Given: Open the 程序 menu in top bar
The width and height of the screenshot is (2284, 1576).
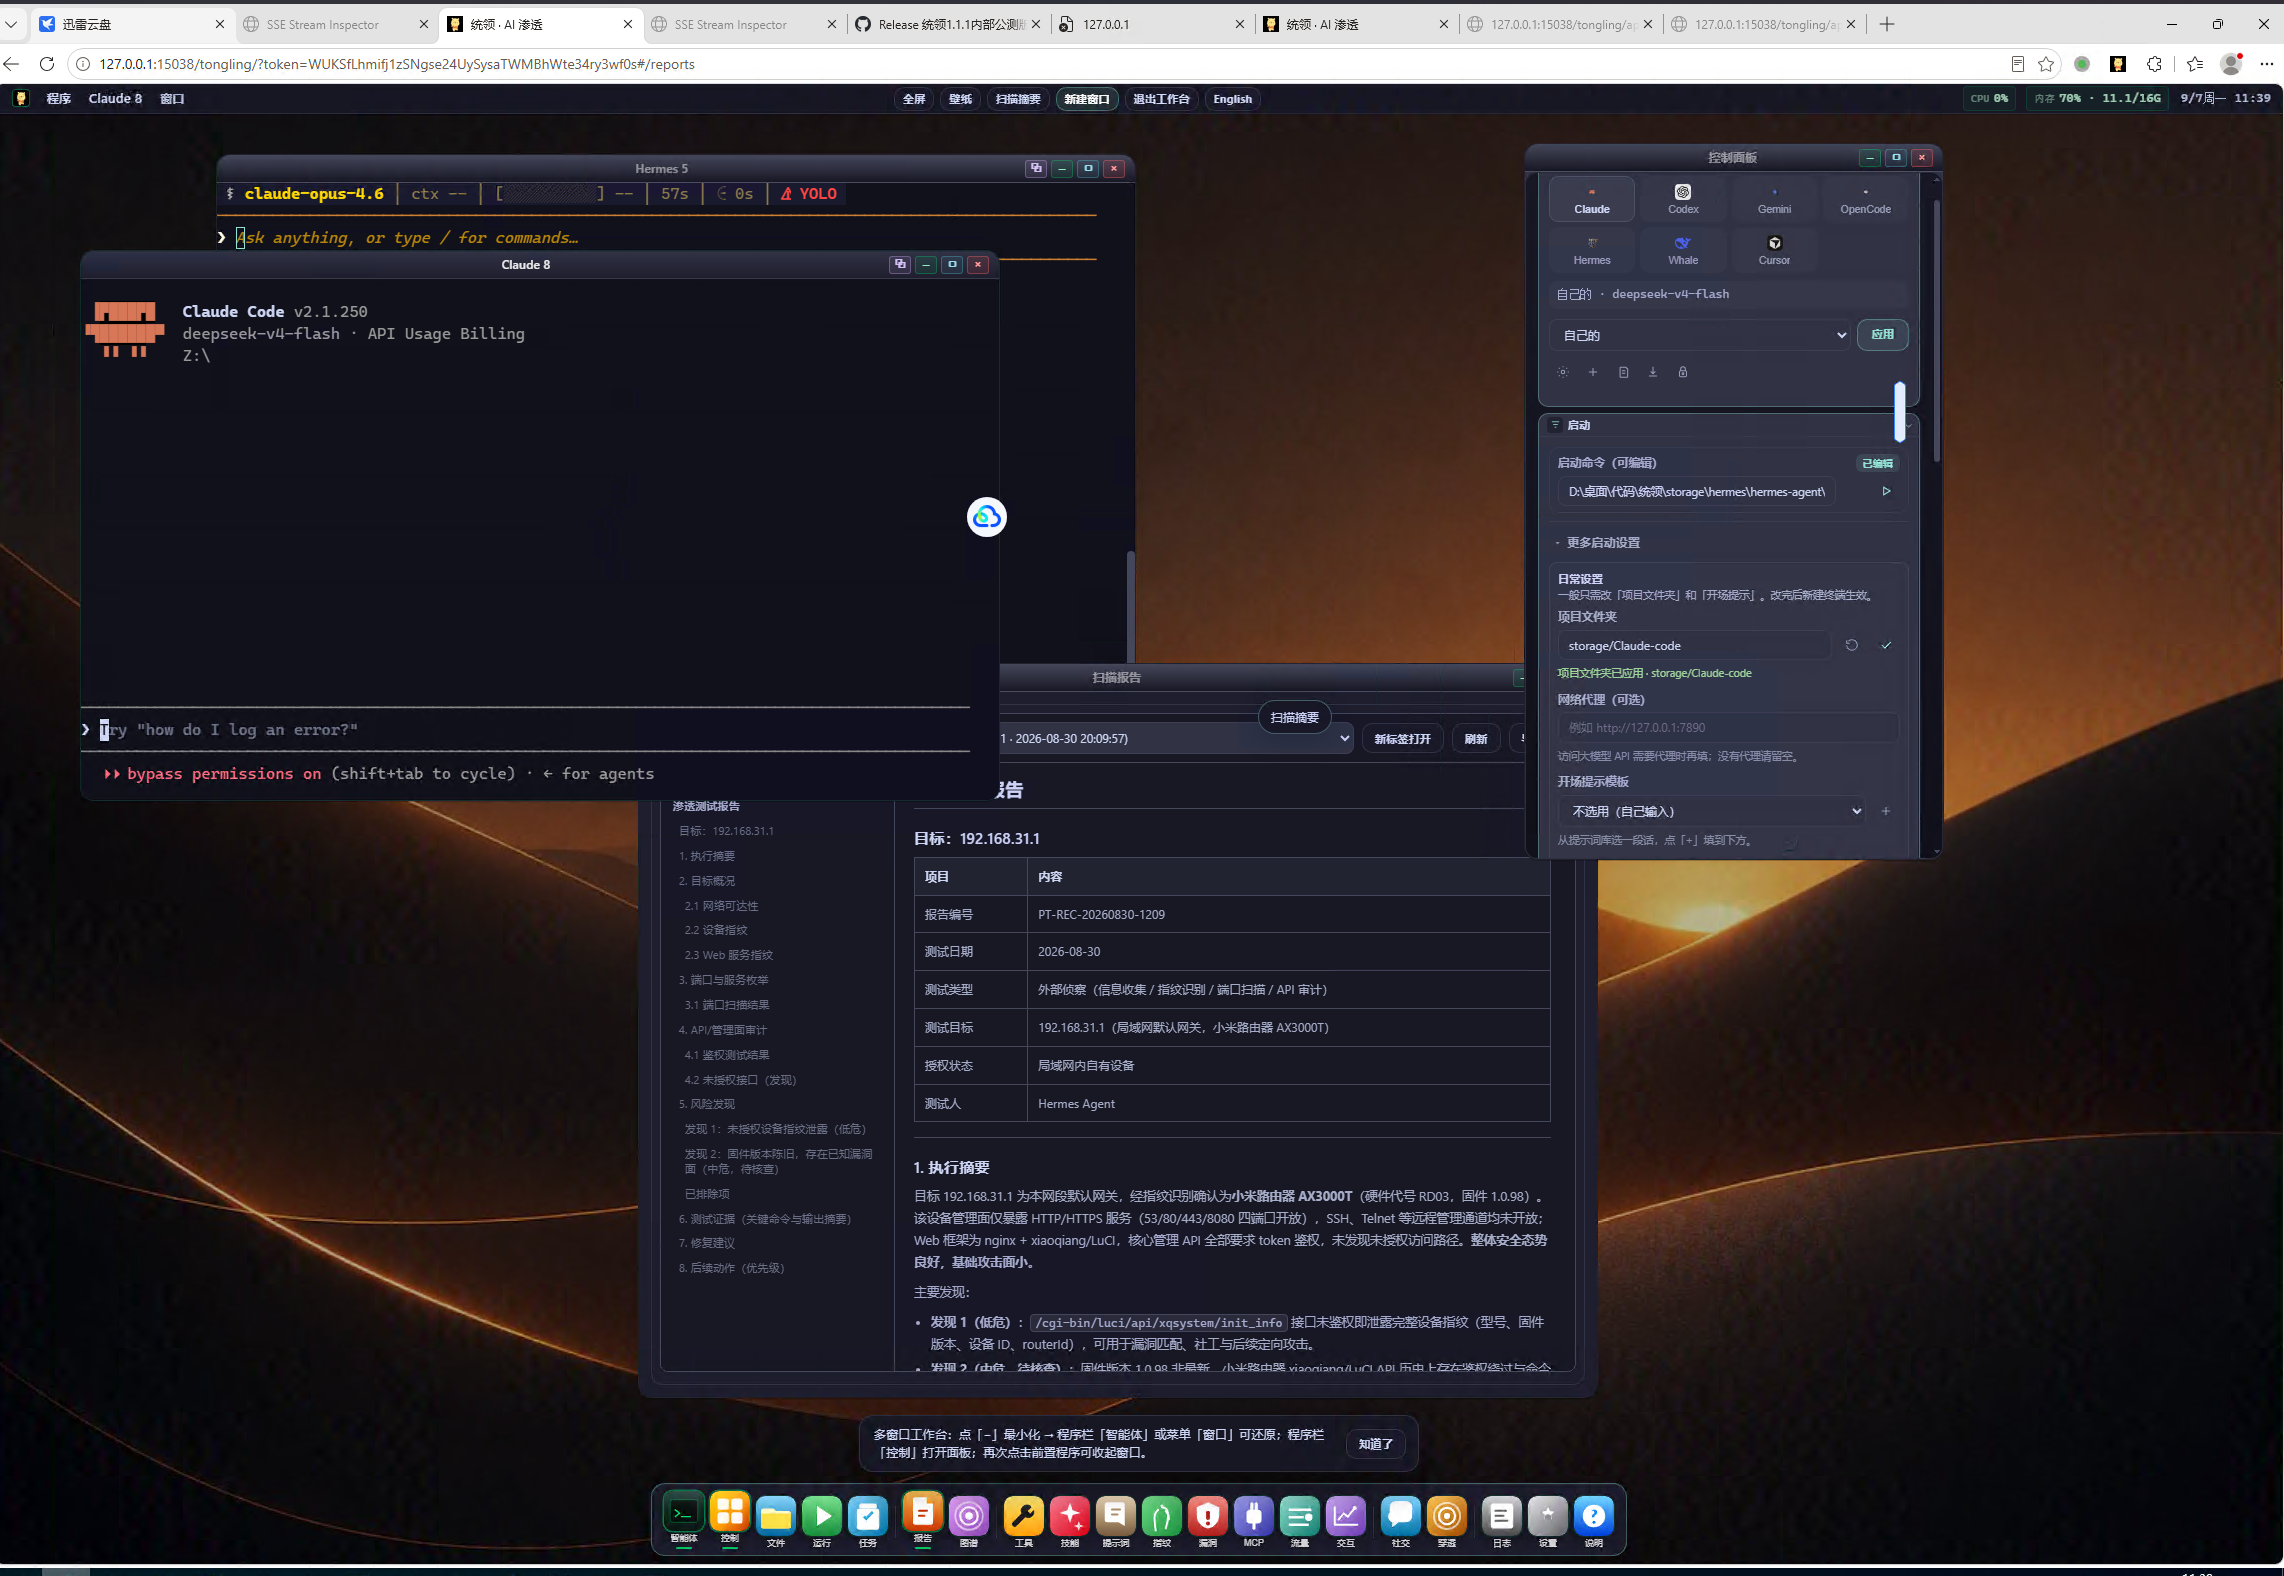Looking at the screenshot, I should point(59,98).
